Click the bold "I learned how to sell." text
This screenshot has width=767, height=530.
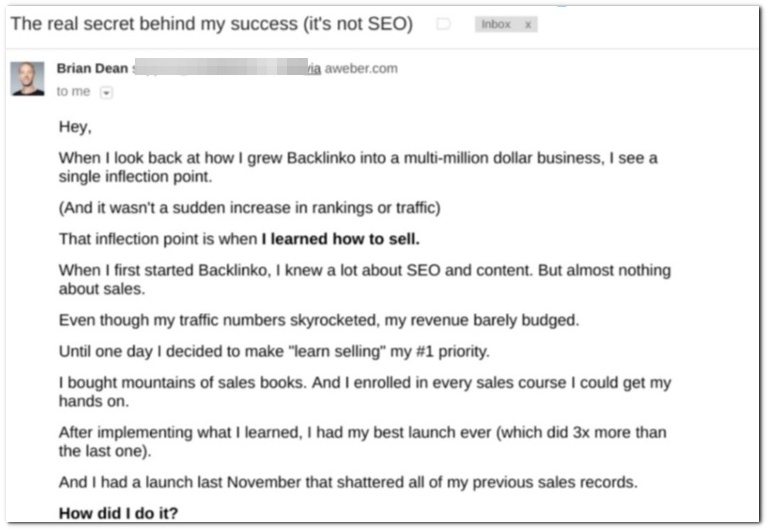pyautogui.click(x=341, y=238)
